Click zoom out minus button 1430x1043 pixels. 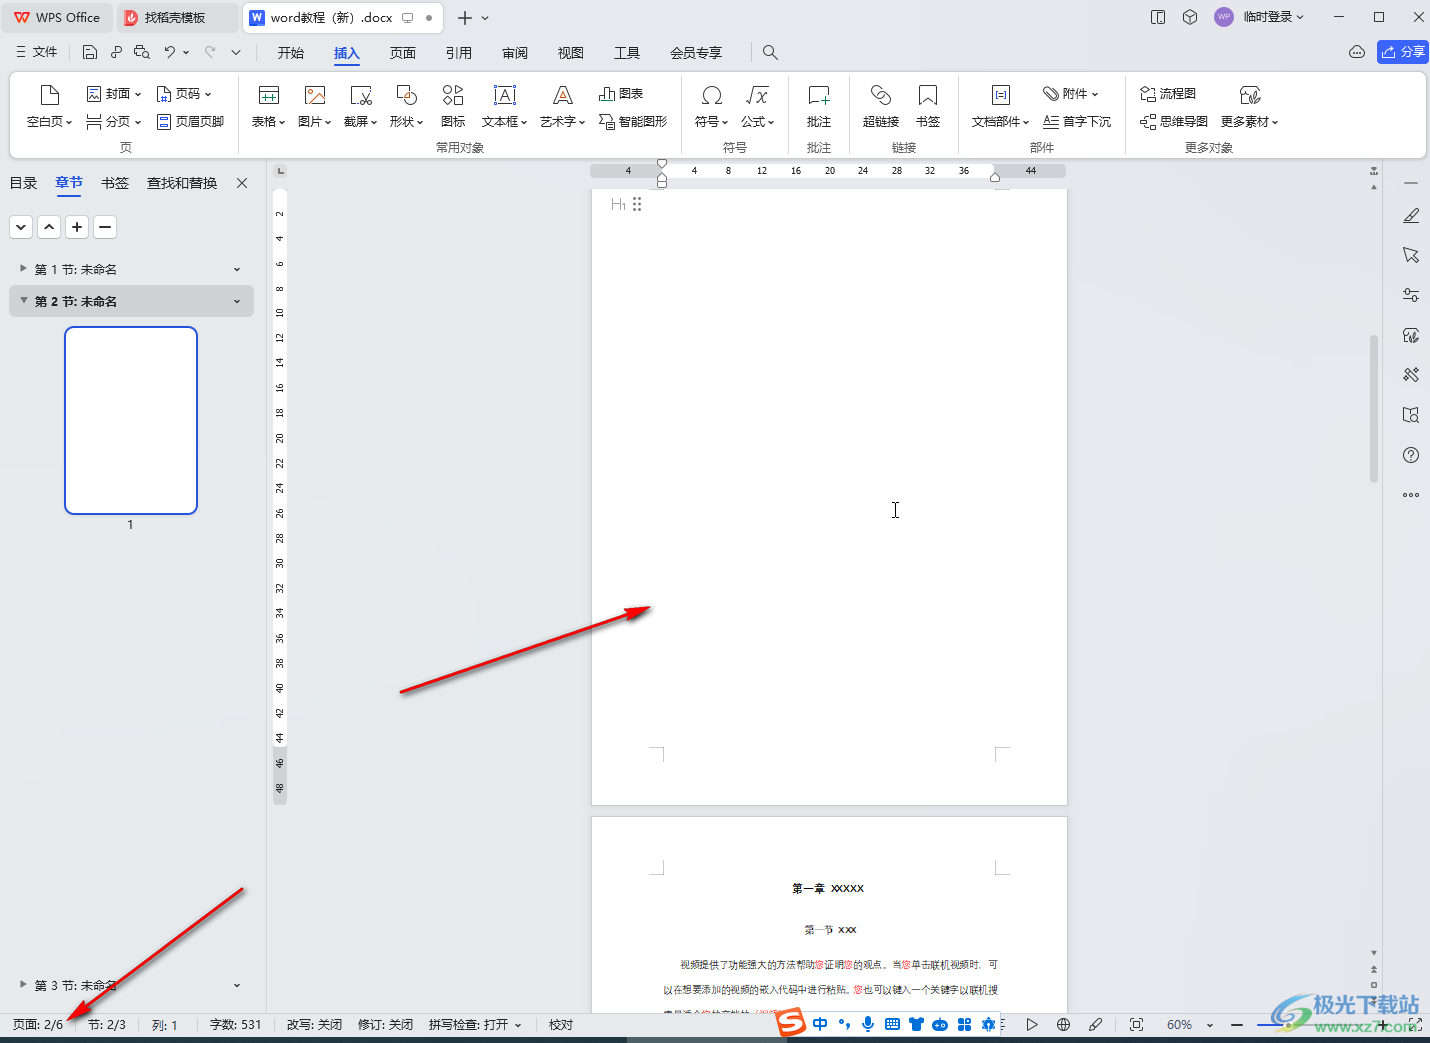click(1237, 1025)
